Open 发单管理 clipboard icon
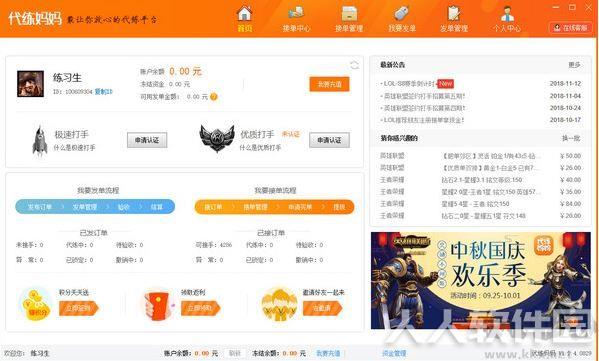Viewport: 599px width, 361px height. pyautogui.click(x=454, y=14)
